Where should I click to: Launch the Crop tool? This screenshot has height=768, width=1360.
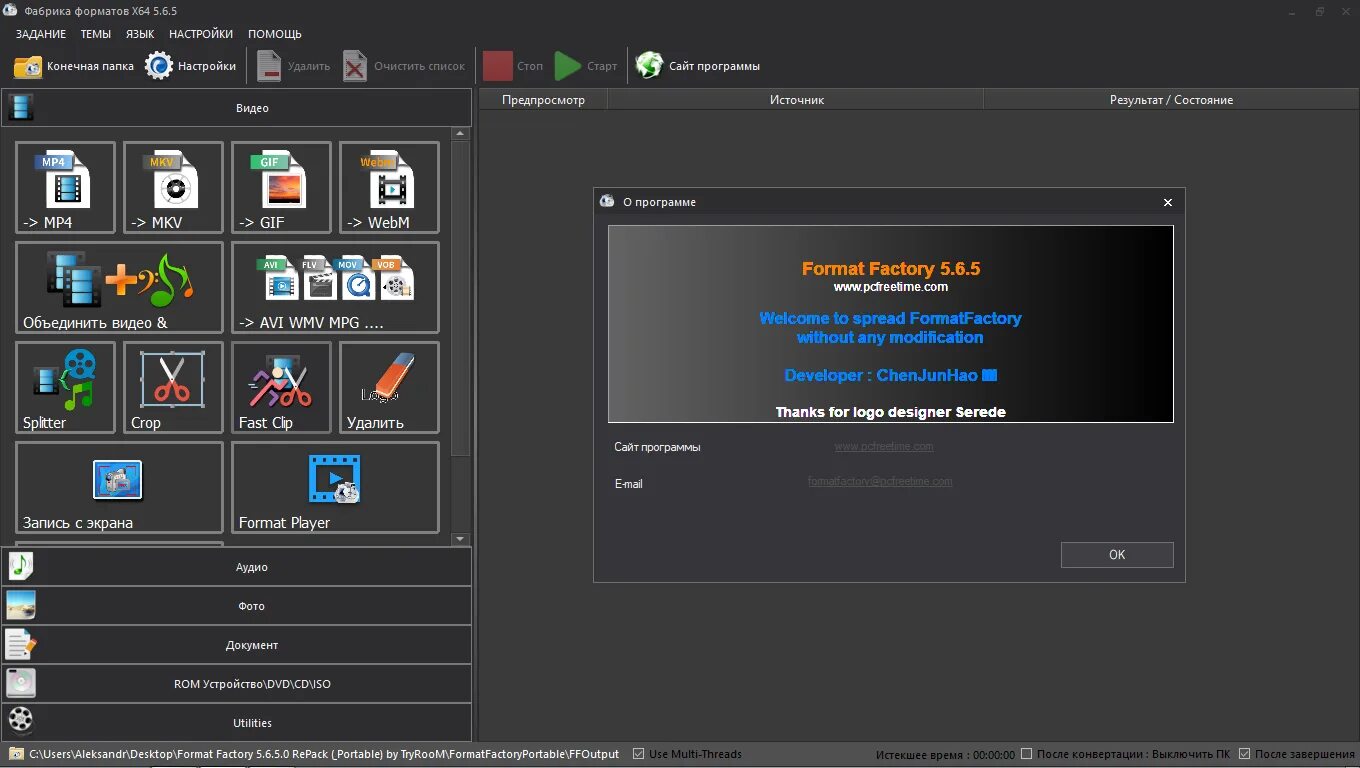coord(173,387)
